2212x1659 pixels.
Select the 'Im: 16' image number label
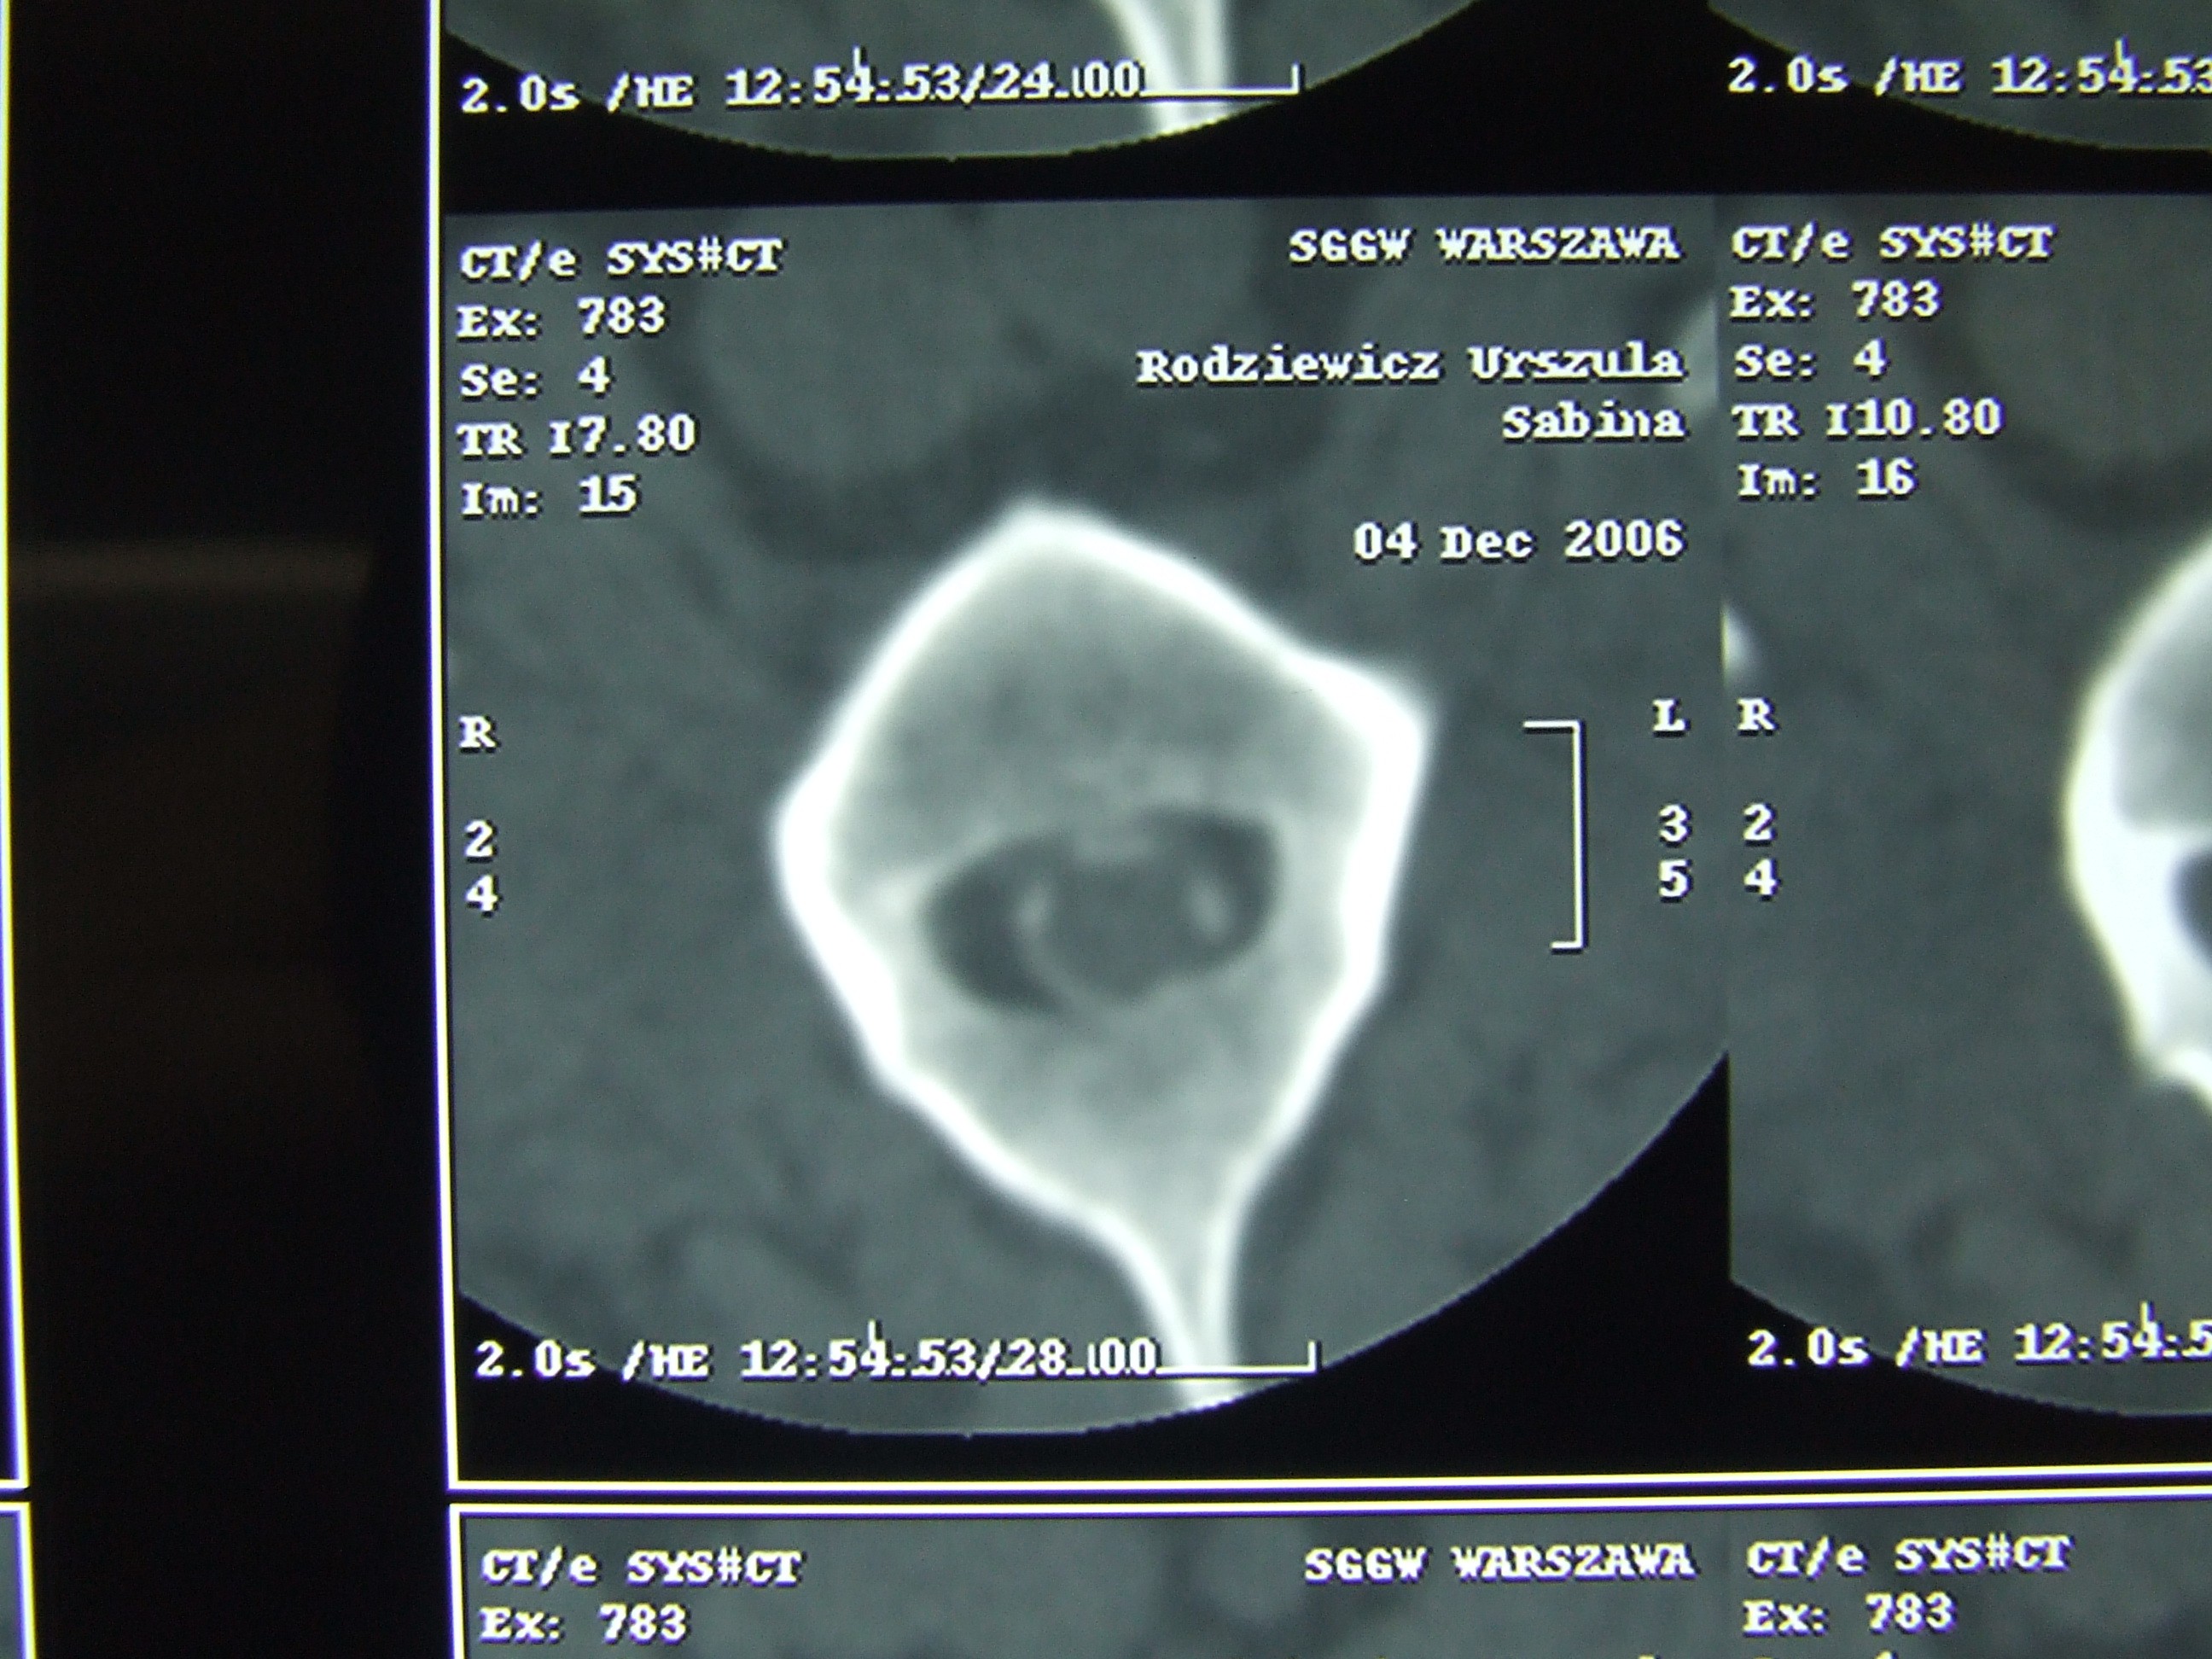(1825, 479)
